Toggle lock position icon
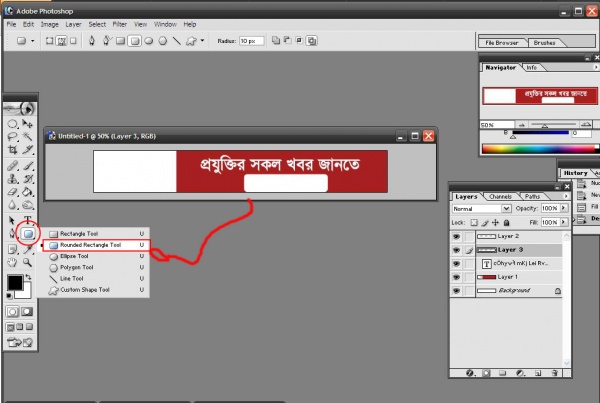This screenshot has width=600, height=403. pos(496,222)
